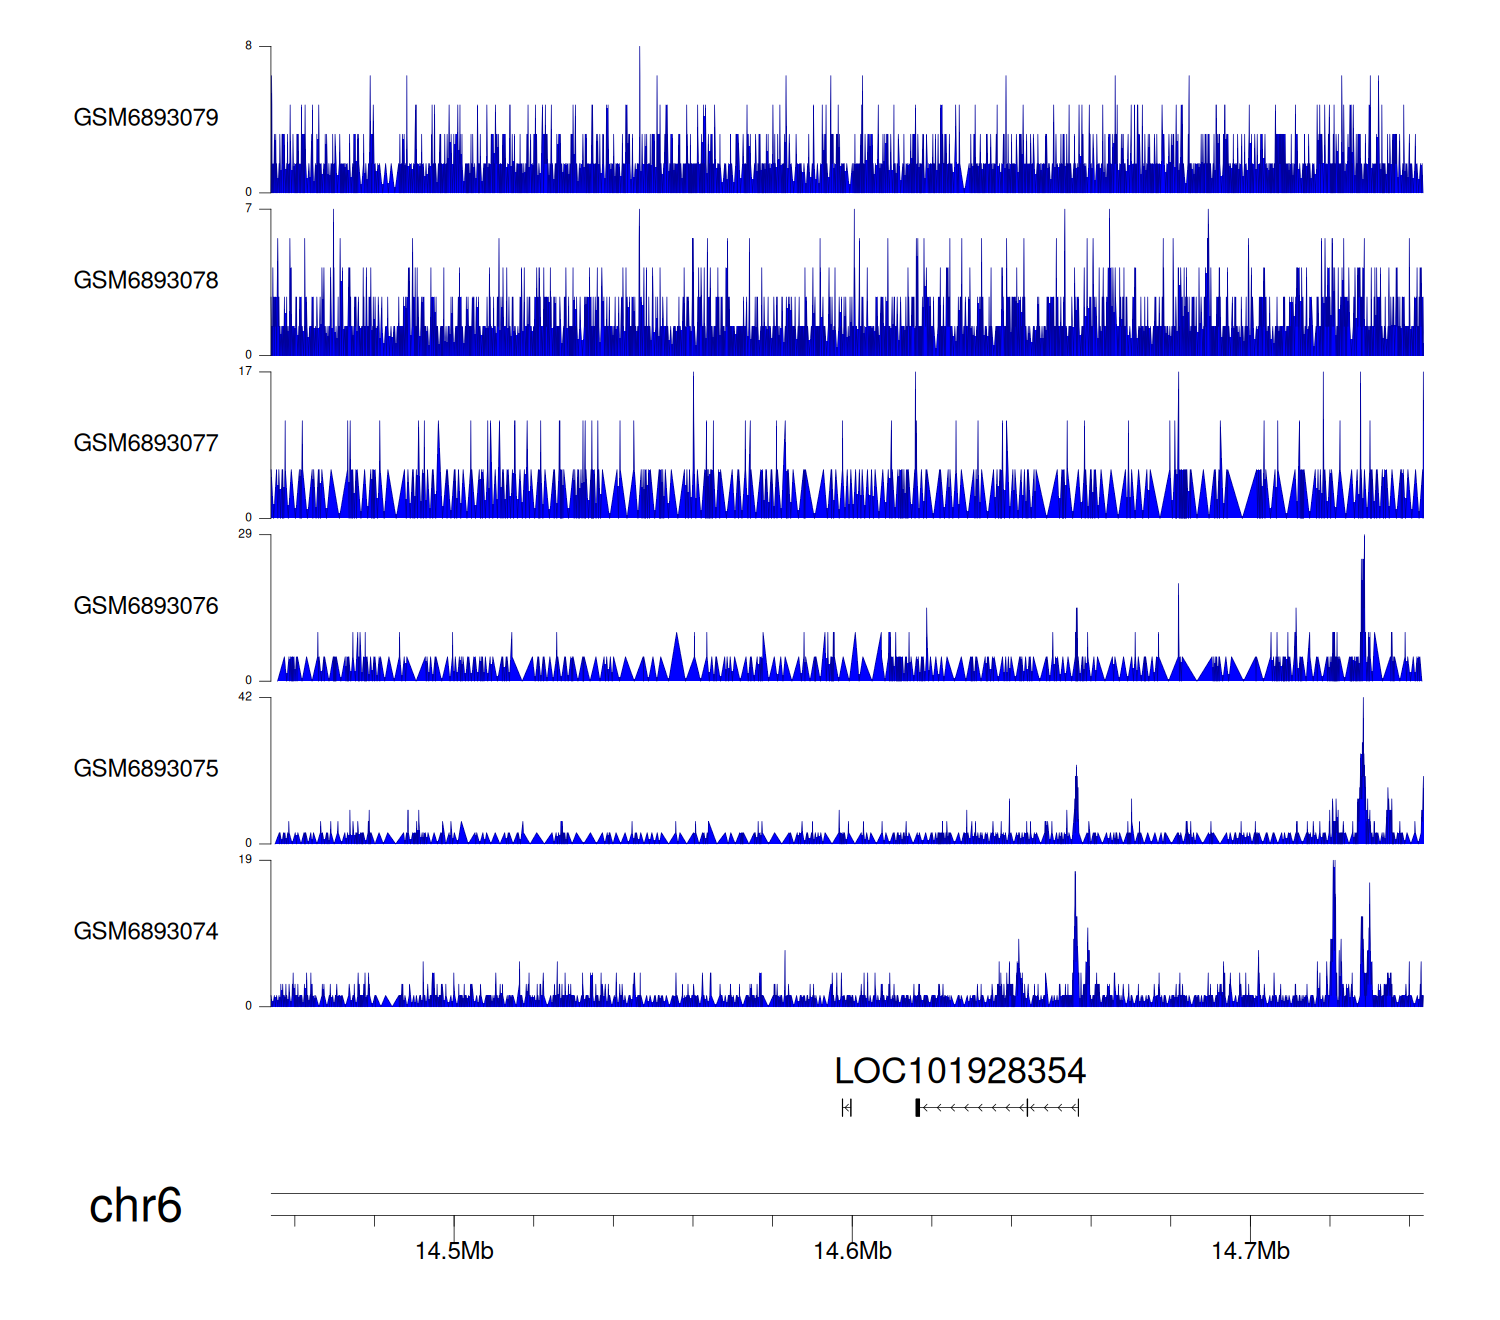Click the LOC101928354 gene name
Screen dimensions: 1500x1320
(959, 1071)
